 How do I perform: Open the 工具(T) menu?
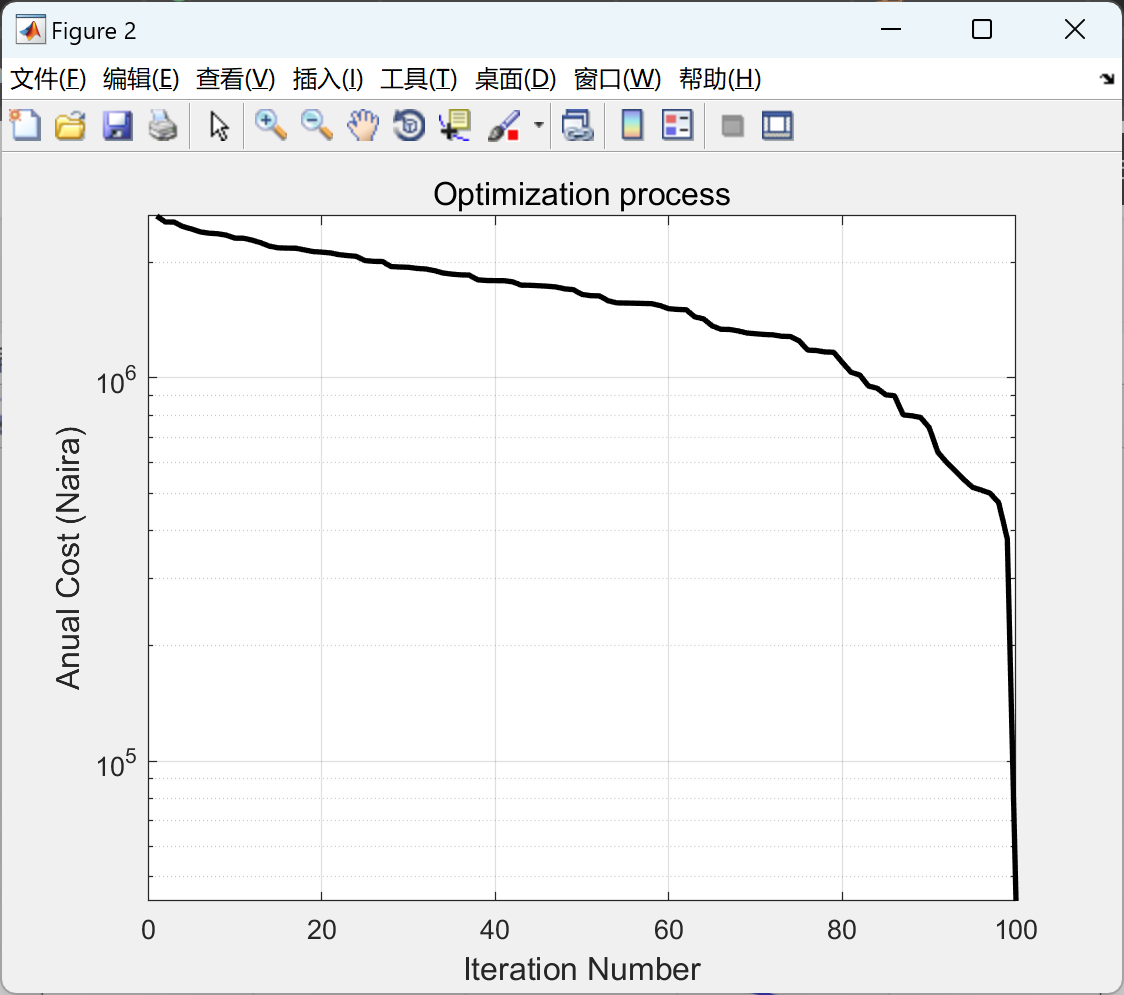click(x=419, y=79)
